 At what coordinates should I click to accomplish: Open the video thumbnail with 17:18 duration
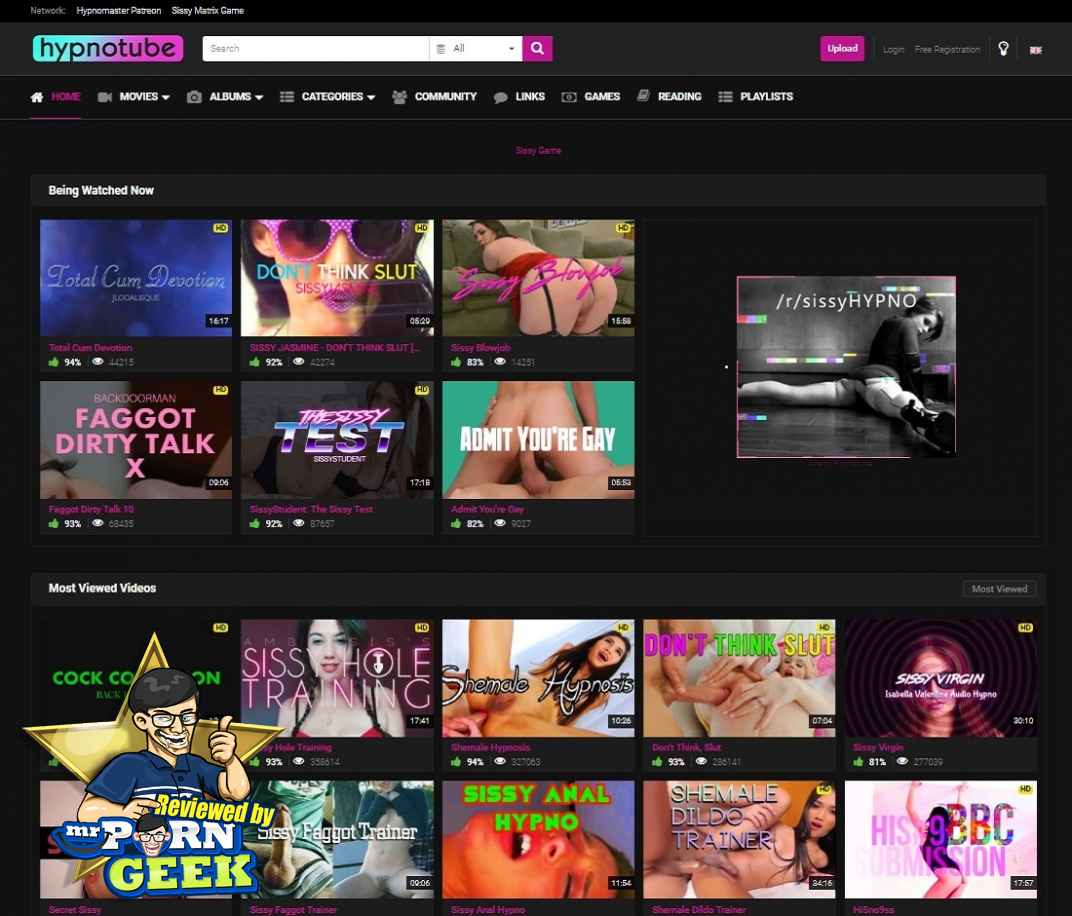click(x=336, y=440)
